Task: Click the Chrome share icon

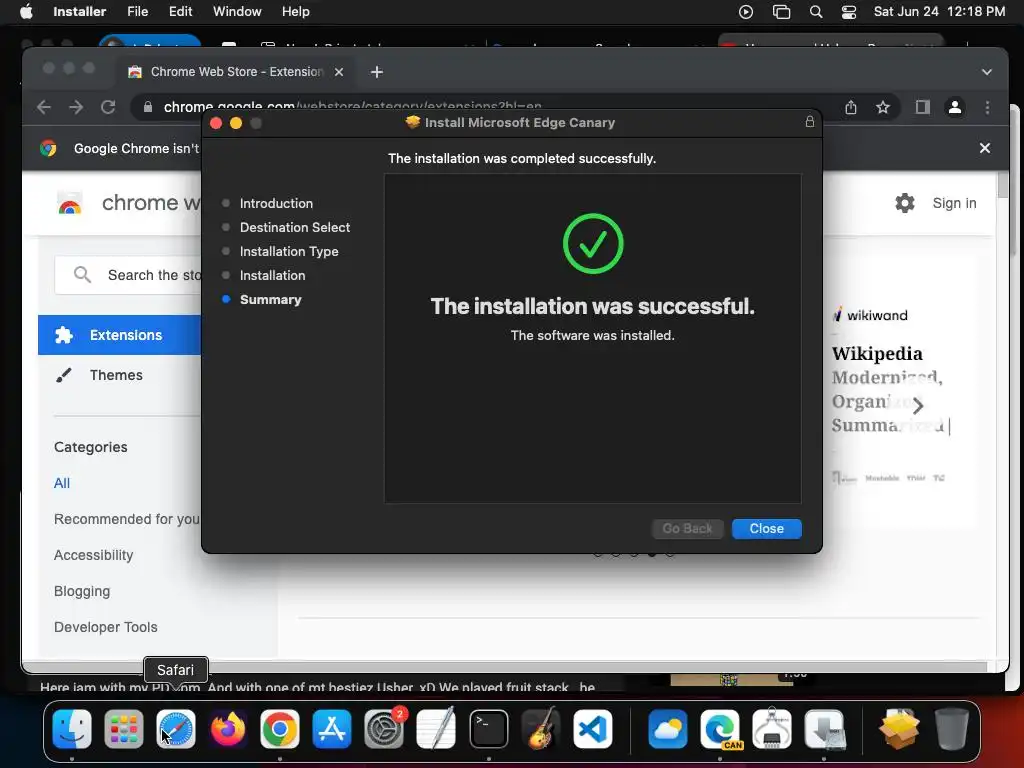Action: (850, 107)
